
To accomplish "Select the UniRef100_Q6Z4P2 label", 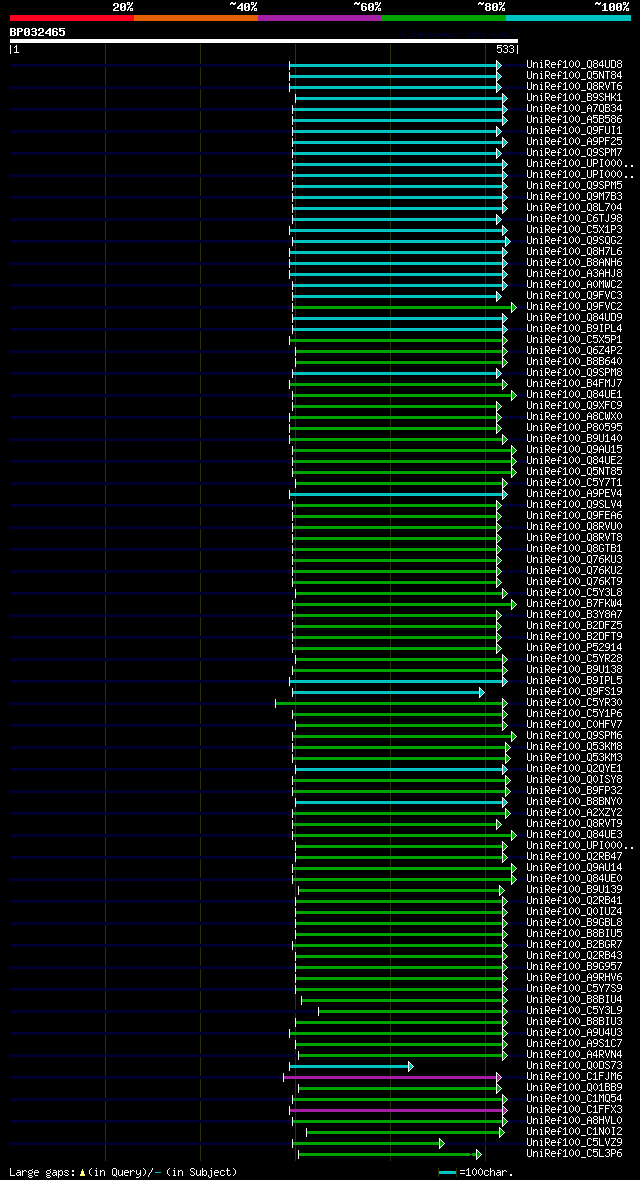I will (x=574, y=350).
